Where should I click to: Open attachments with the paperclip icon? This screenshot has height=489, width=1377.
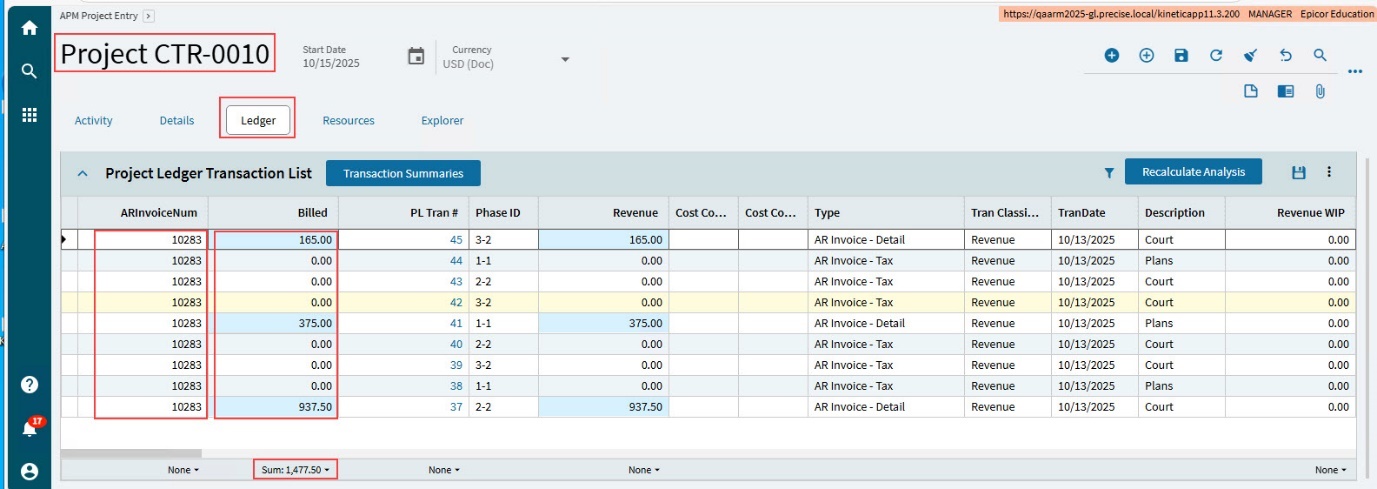pos(1320,91)
